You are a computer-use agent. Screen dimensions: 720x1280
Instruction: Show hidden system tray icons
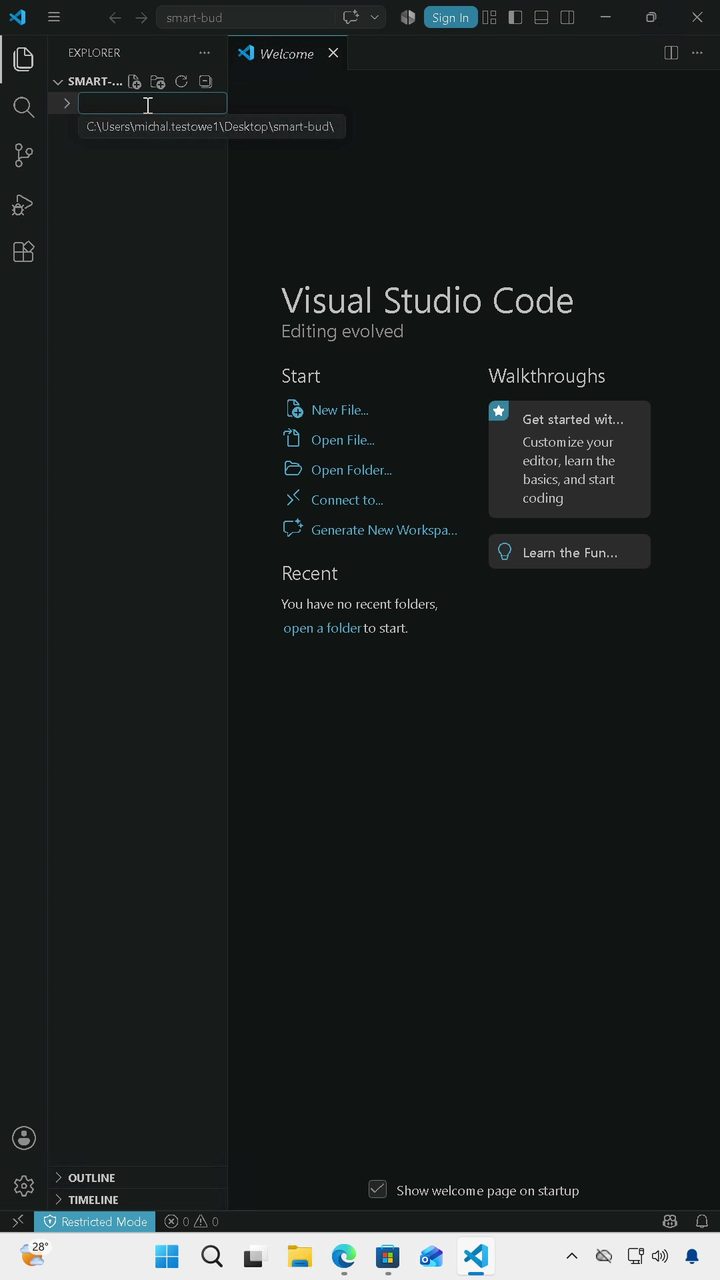pyautogui.click(x=572, y=1256)
